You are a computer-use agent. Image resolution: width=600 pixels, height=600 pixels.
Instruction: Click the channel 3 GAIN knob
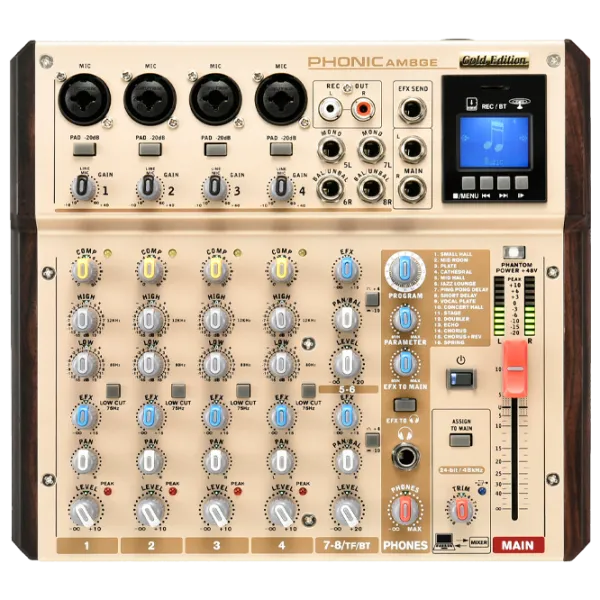(213, 187)
